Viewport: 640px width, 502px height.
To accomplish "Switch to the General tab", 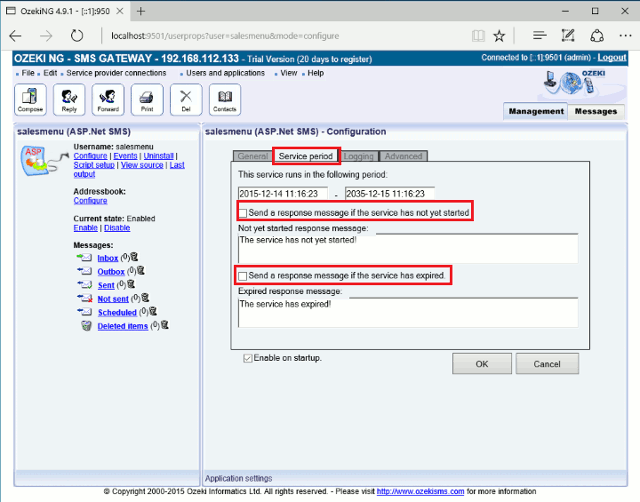I will point(253,156).
